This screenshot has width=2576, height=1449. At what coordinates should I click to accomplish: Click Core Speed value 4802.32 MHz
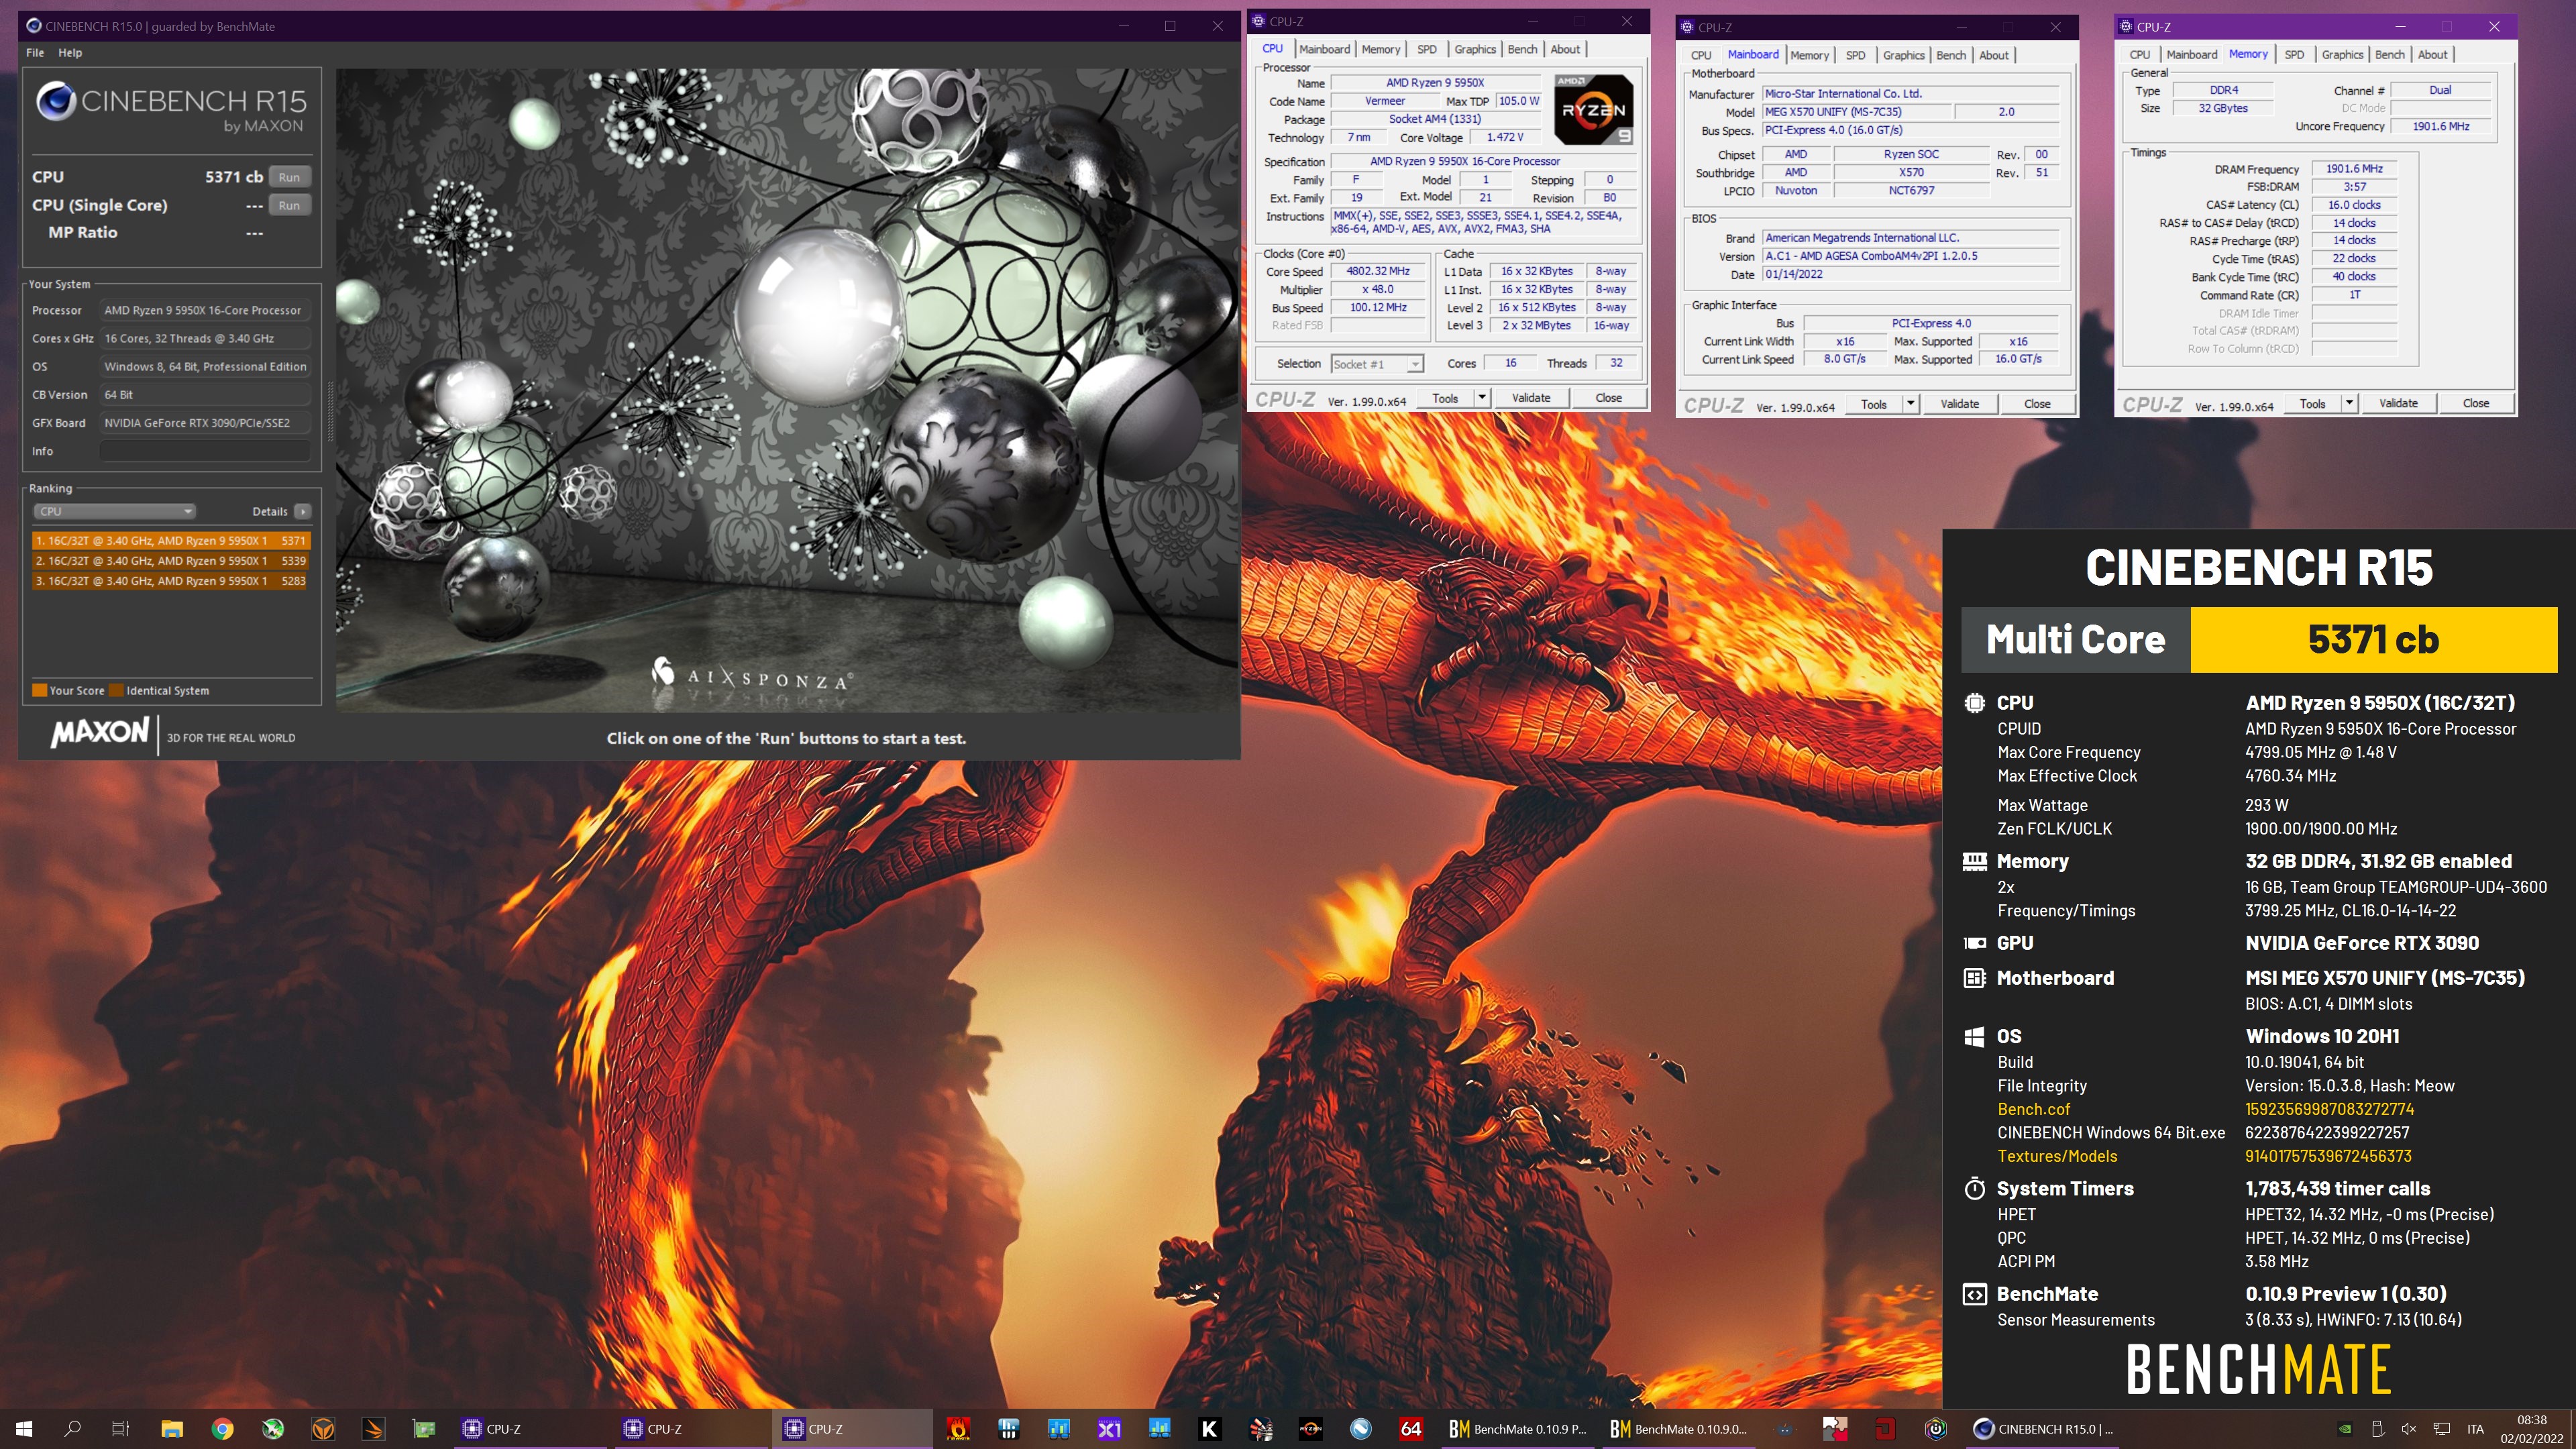pyautogui.click(x=1377, y=271)
